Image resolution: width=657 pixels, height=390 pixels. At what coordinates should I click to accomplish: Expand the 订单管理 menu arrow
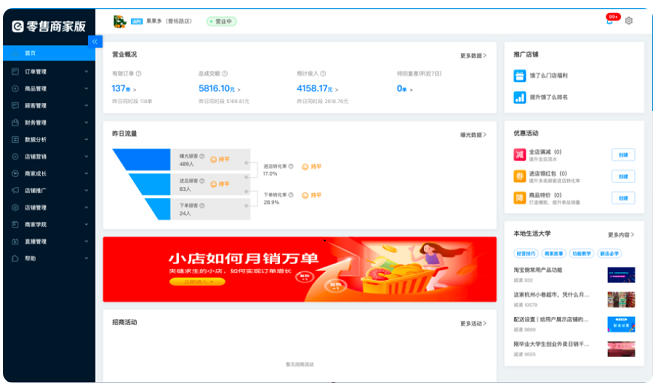click(x=86, y=72)
